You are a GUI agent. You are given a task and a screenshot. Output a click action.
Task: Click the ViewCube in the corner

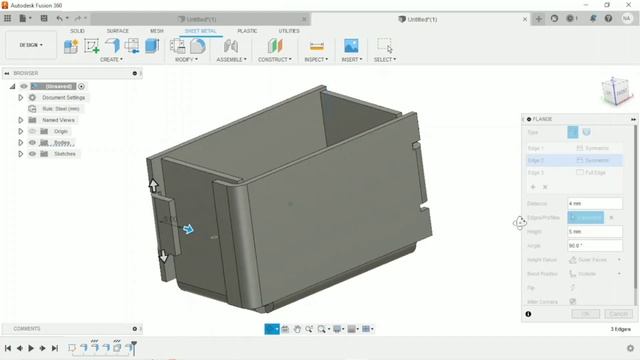[617, 91]
